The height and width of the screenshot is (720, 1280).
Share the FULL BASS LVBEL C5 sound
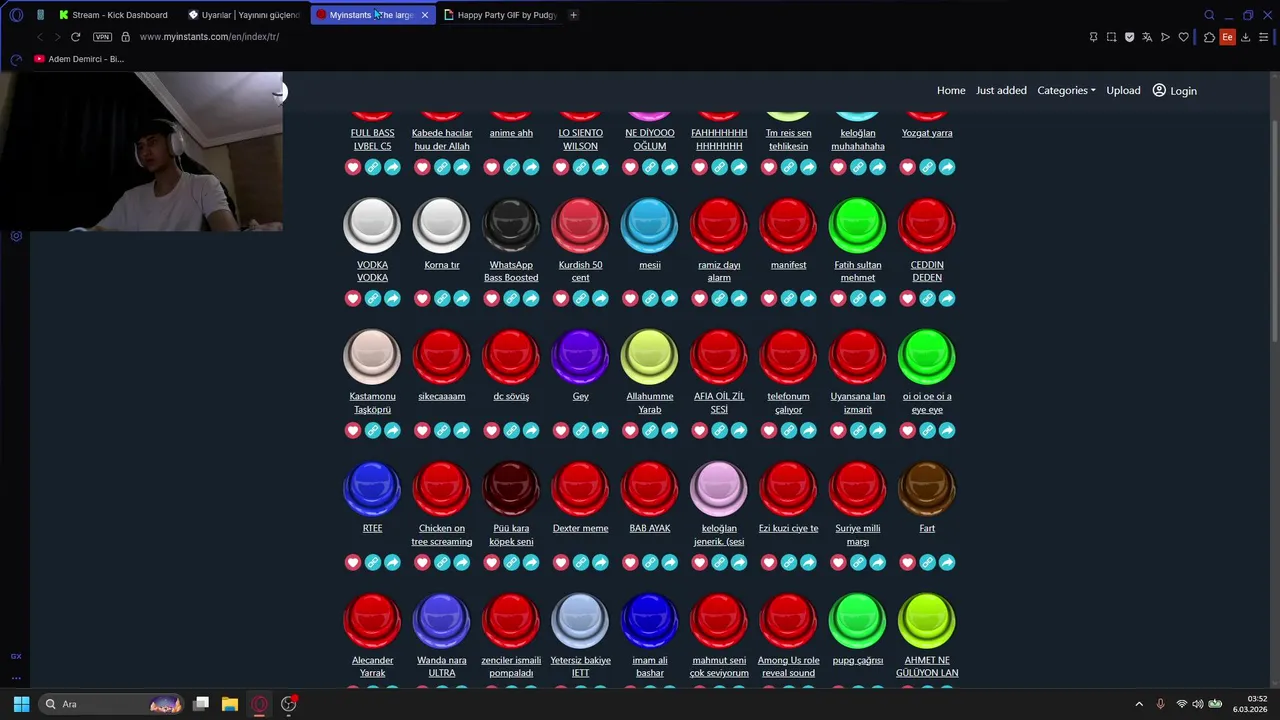point(392,167)
